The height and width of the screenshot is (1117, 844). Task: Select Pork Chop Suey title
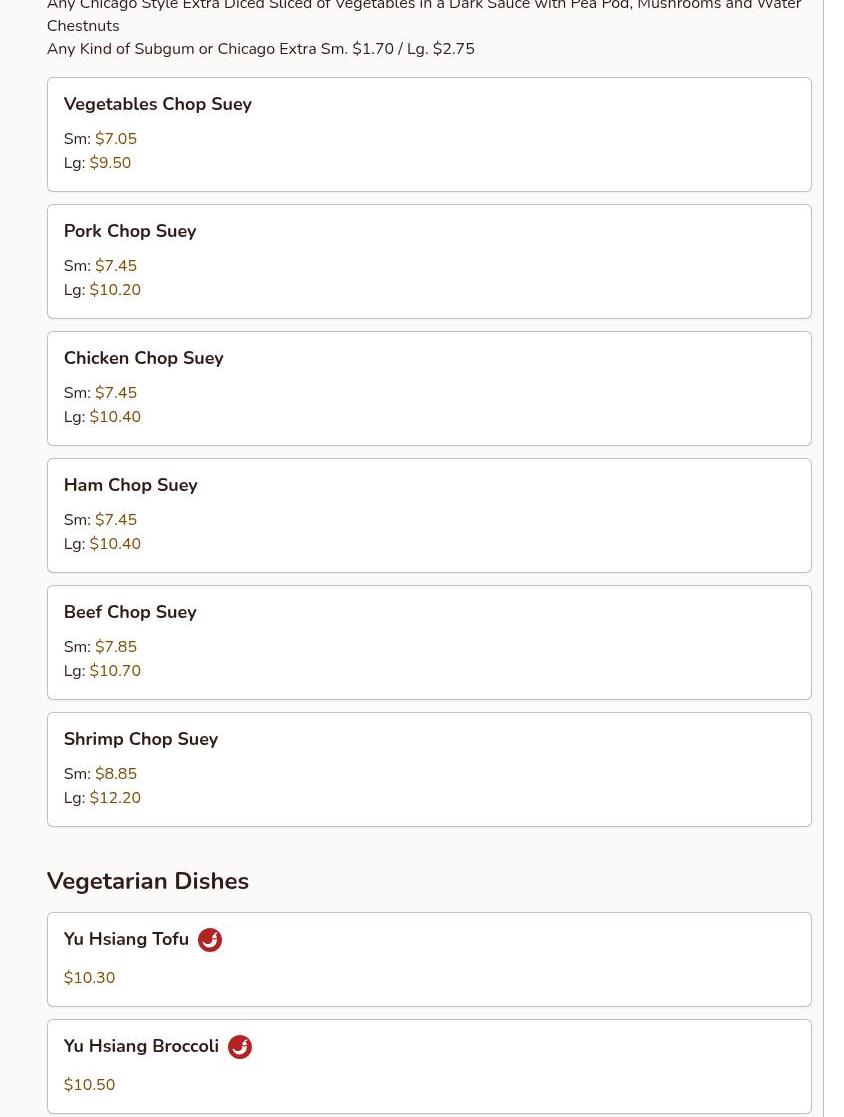click(130, 231)
